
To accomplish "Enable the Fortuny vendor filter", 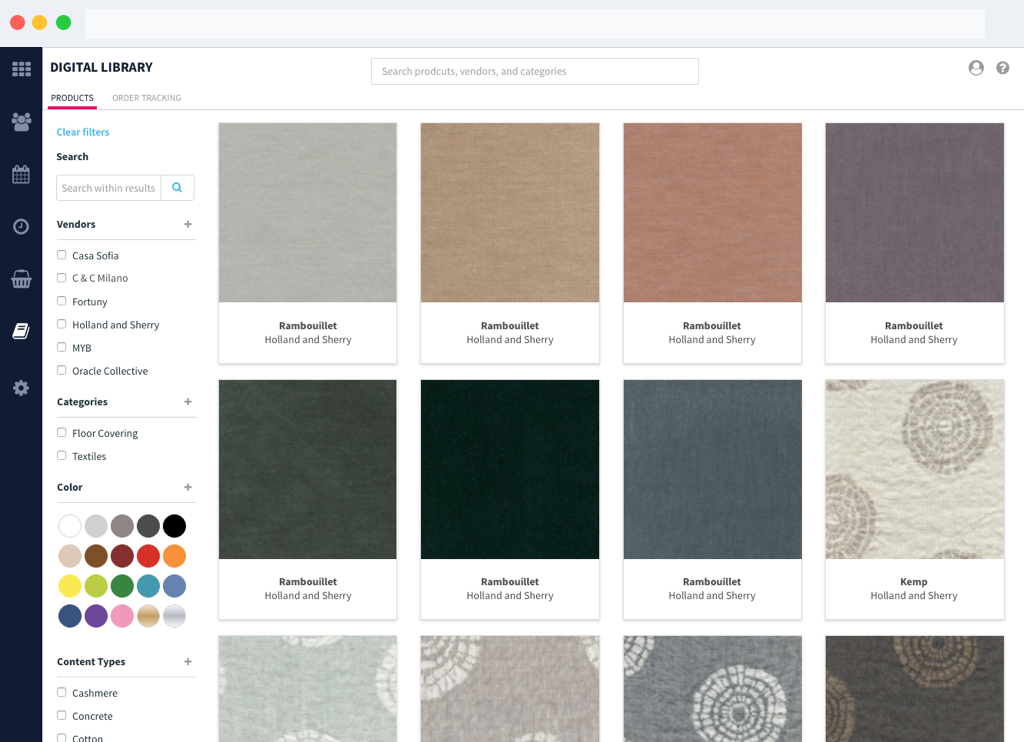I will click(x=61, y=301).
